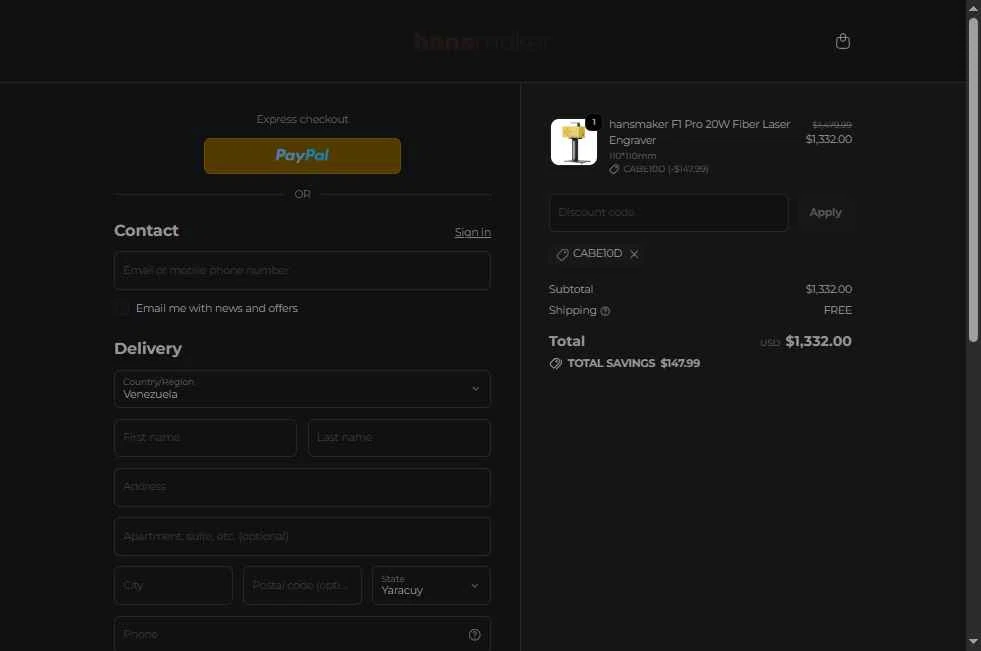Check Email me with news and offers

pos(122,308)
